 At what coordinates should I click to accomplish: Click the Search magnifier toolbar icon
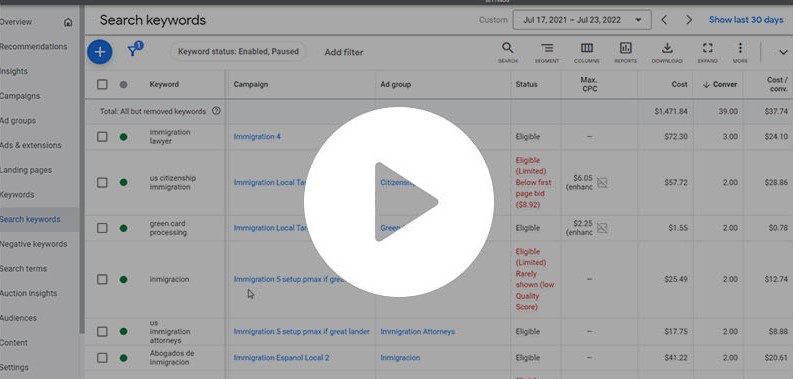(x=507, y=53)
